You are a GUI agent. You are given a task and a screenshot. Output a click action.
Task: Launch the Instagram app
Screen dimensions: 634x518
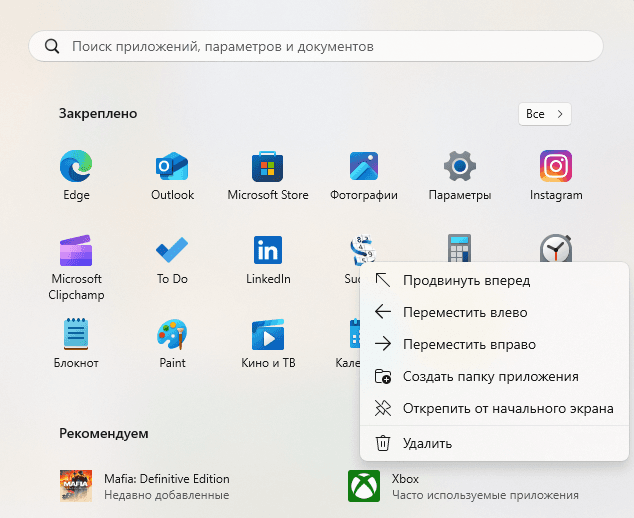556,166
